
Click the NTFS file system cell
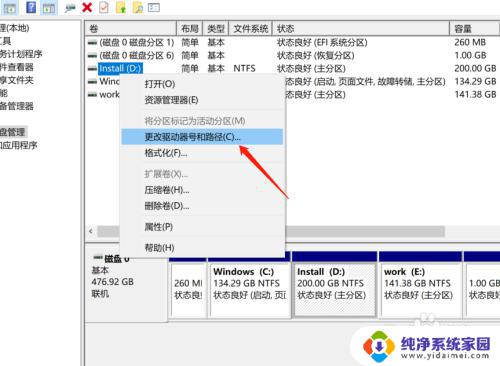tap(244, 68)
